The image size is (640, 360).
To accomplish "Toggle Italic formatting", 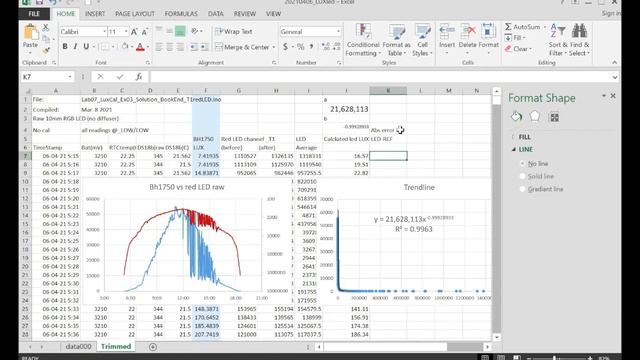I will coord(75,47).
